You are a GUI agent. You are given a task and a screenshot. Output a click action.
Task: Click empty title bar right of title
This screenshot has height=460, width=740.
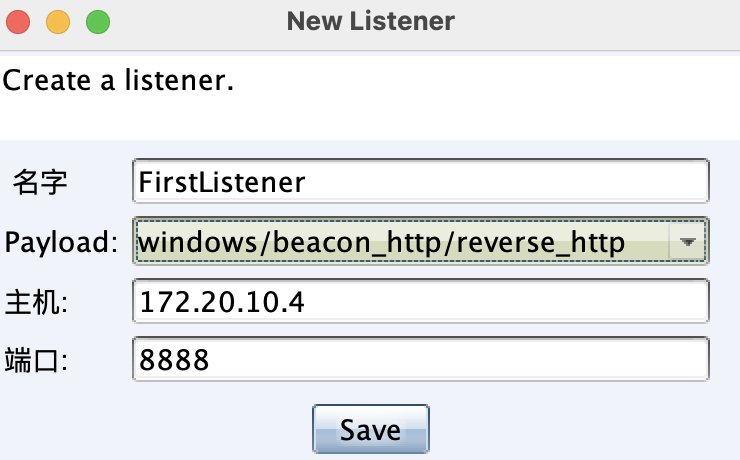[600, 21]
